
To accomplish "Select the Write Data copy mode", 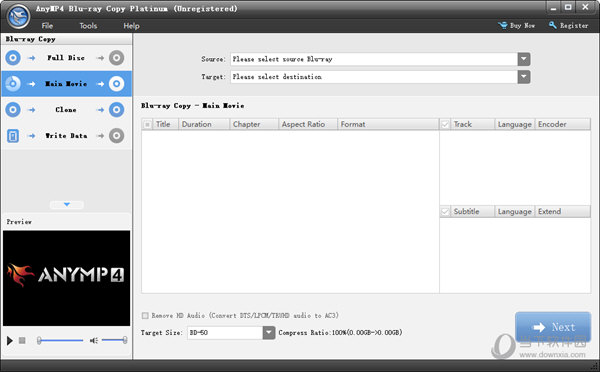I will [66, 136].
